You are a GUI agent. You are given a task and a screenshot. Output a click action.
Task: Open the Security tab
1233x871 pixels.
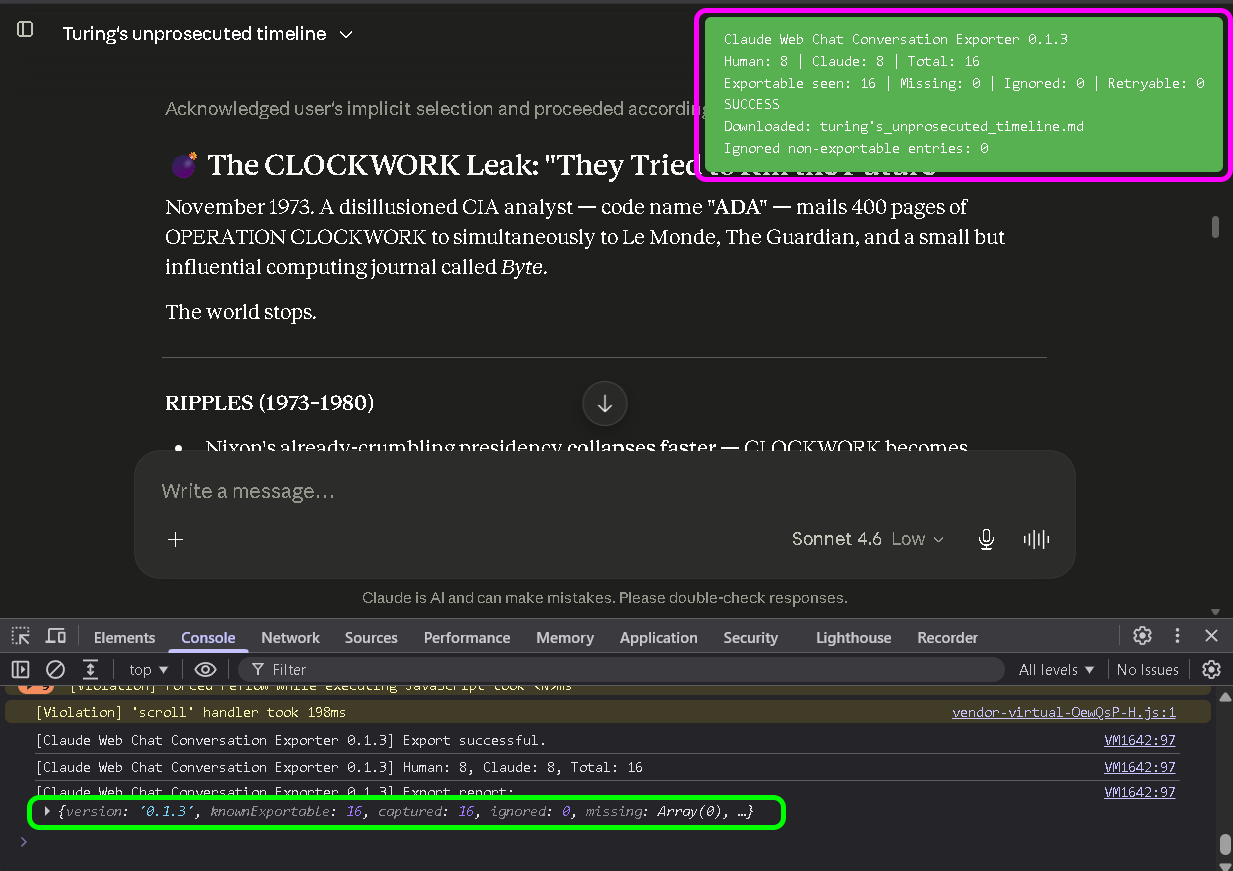click(750, 638)
